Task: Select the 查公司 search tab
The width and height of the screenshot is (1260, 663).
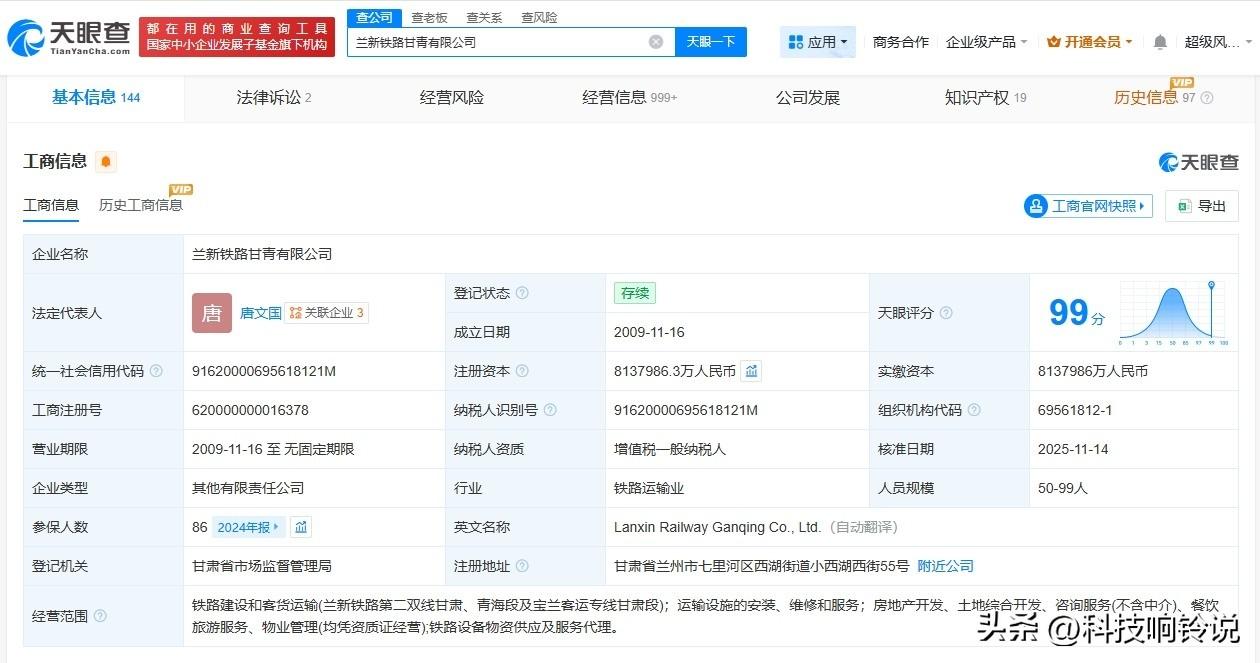Action: click(x=374, y=18)
